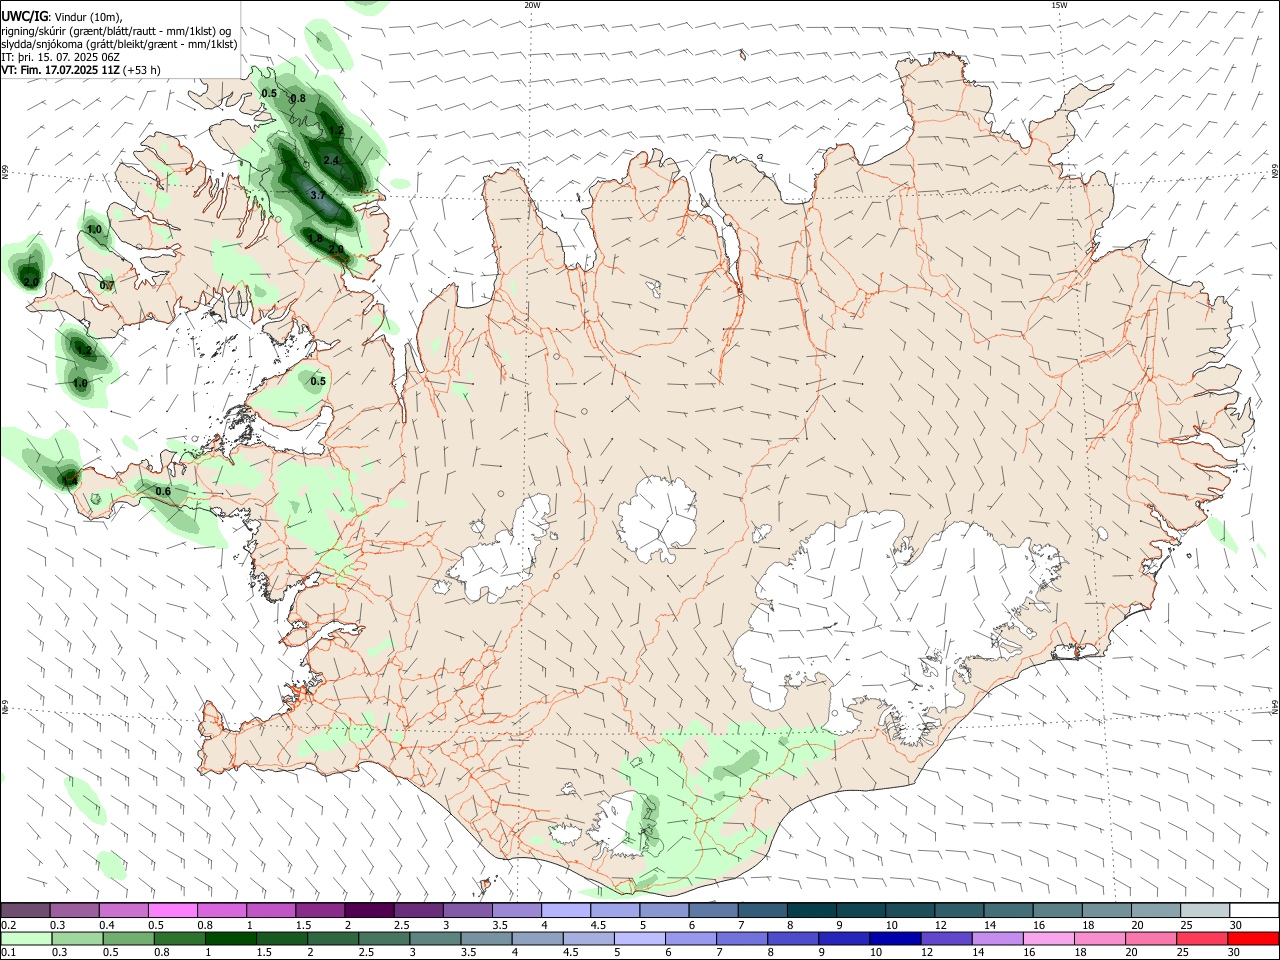The height and width of the screenshot is (960, 1280).
Task: Click the 0.5 label beside the 0.8 value
Action: [269, 93]
